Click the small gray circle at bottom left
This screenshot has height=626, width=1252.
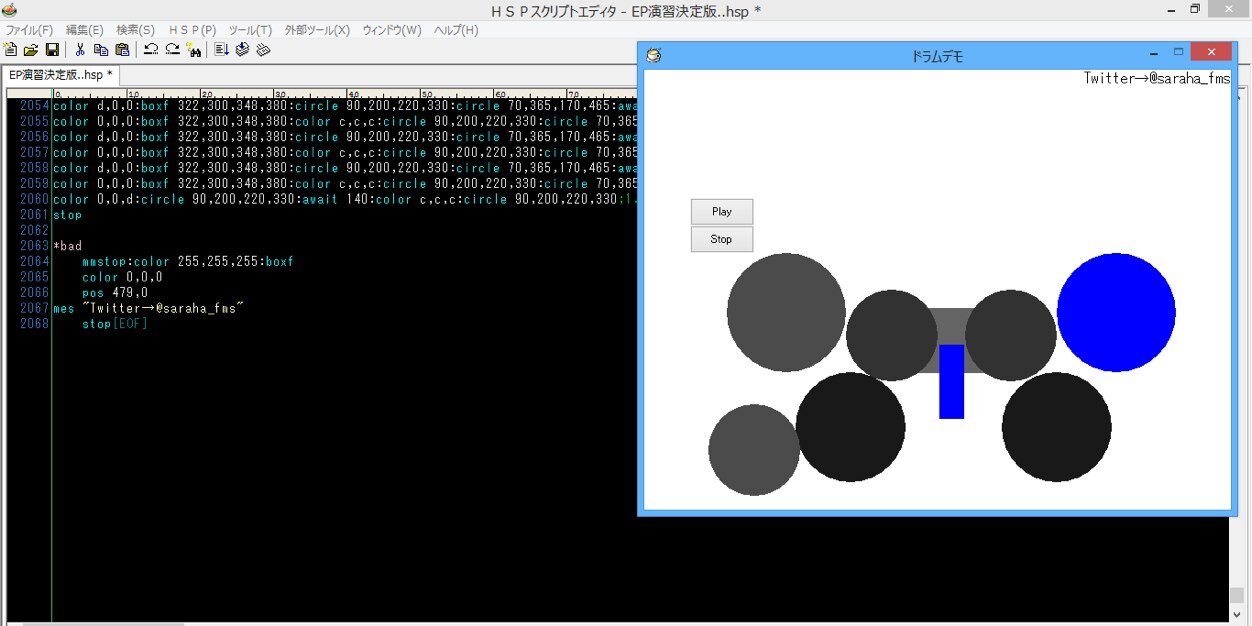(x=754, y=450)
